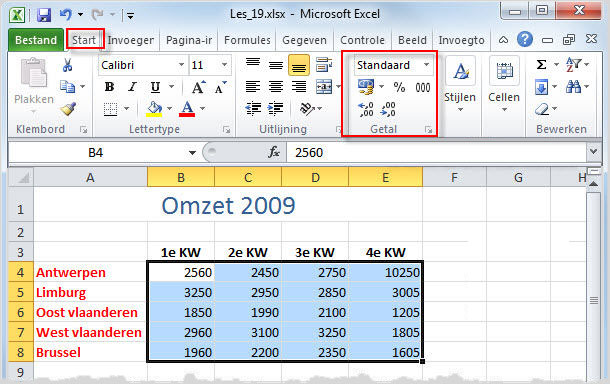Select column F header
This screenshot has width=610, height=384.
(454, 177)
